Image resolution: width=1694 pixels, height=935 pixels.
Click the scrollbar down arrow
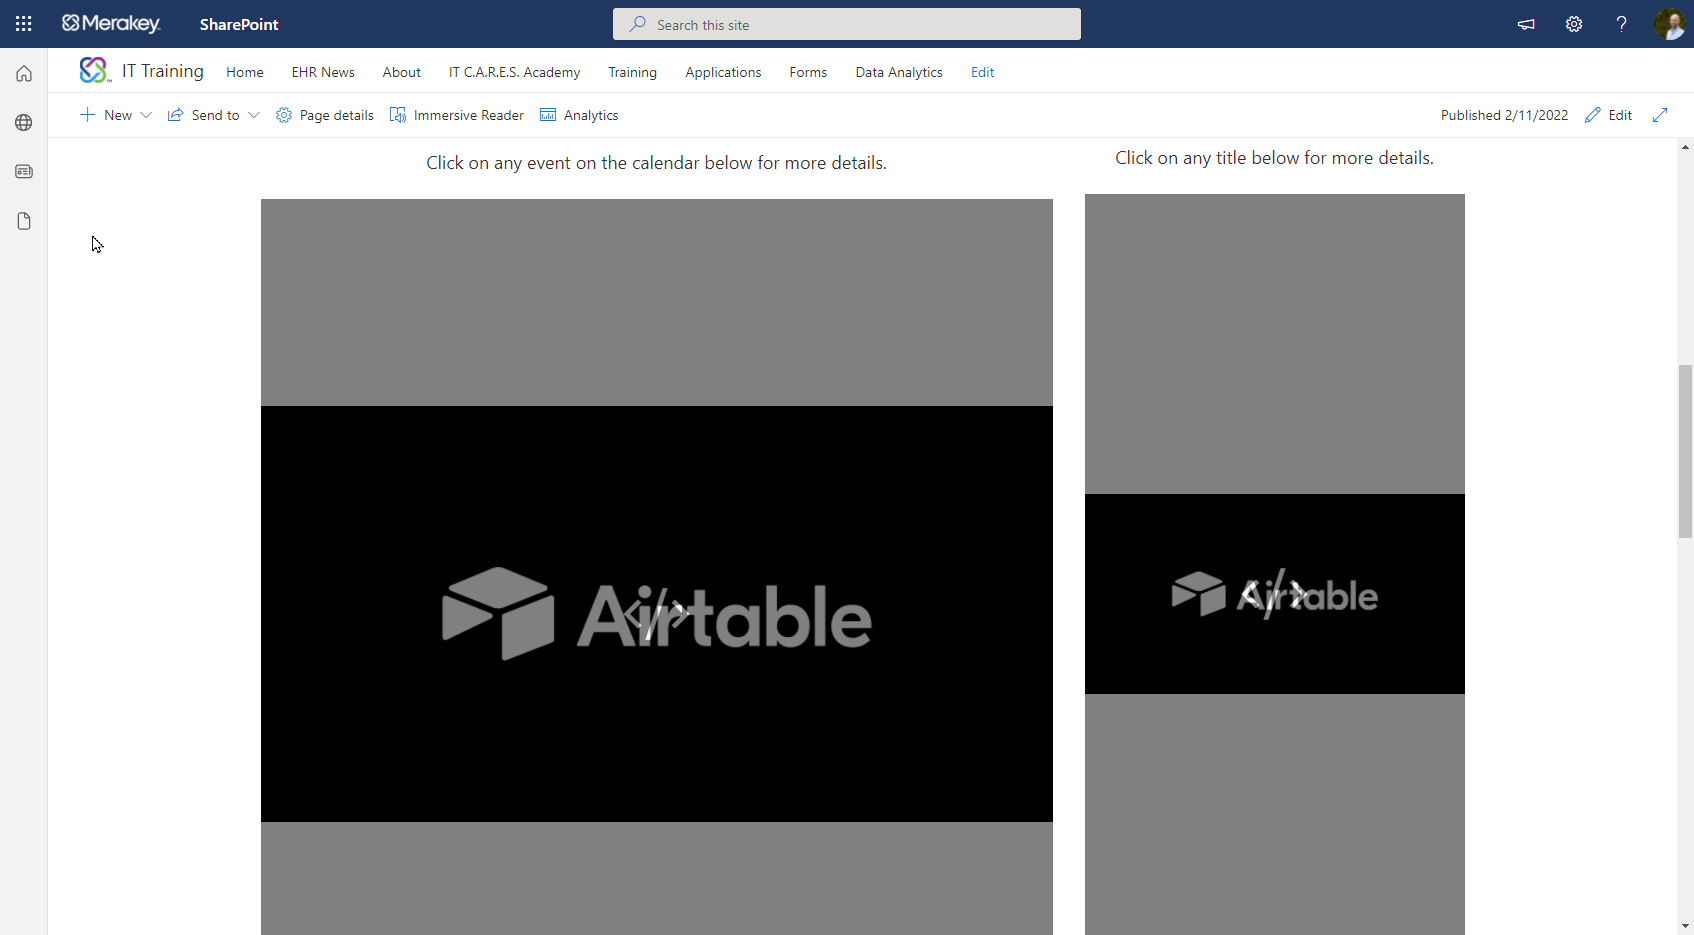click(1685, 926)
